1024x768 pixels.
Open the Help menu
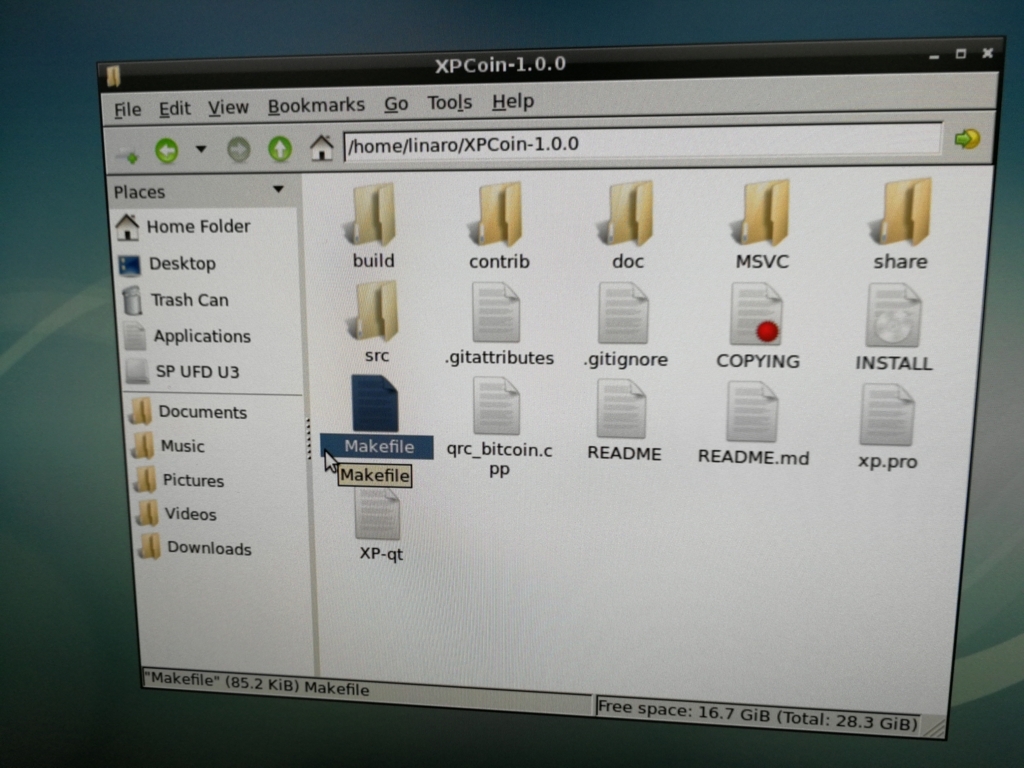pyautogui.click(x=513, y=101)
